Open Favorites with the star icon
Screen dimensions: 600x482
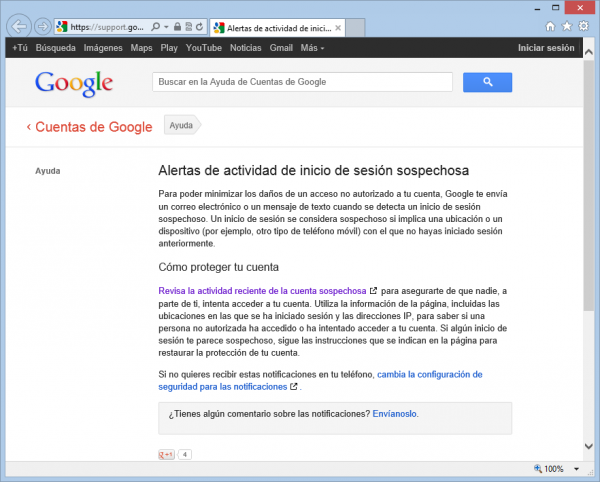(567, 26)
